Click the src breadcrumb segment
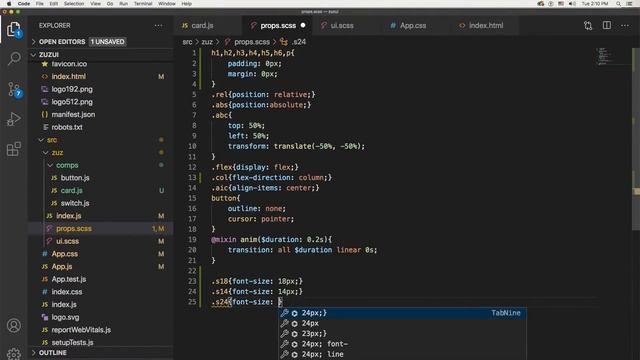 tap(187, 42)
